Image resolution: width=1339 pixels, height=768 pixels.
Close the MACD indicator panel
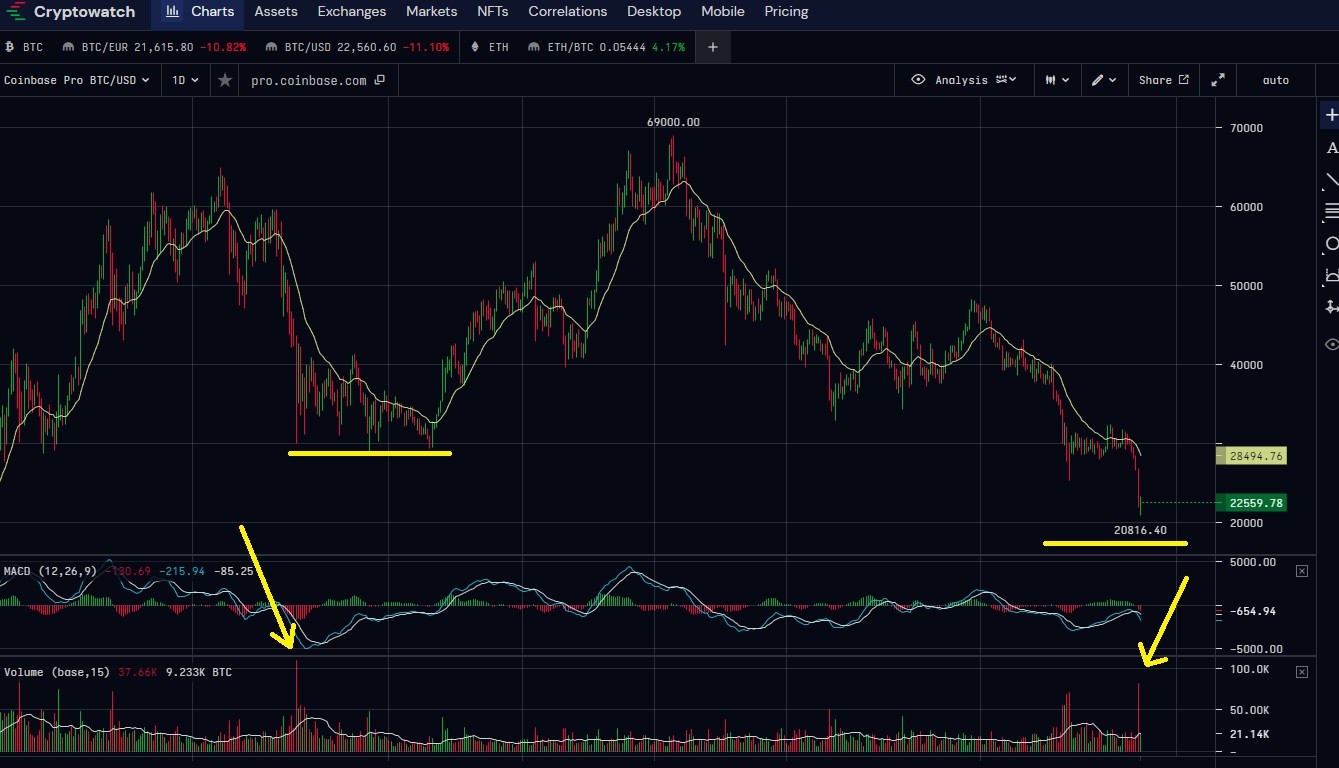pyautogui.click(x=1302, y=571)
